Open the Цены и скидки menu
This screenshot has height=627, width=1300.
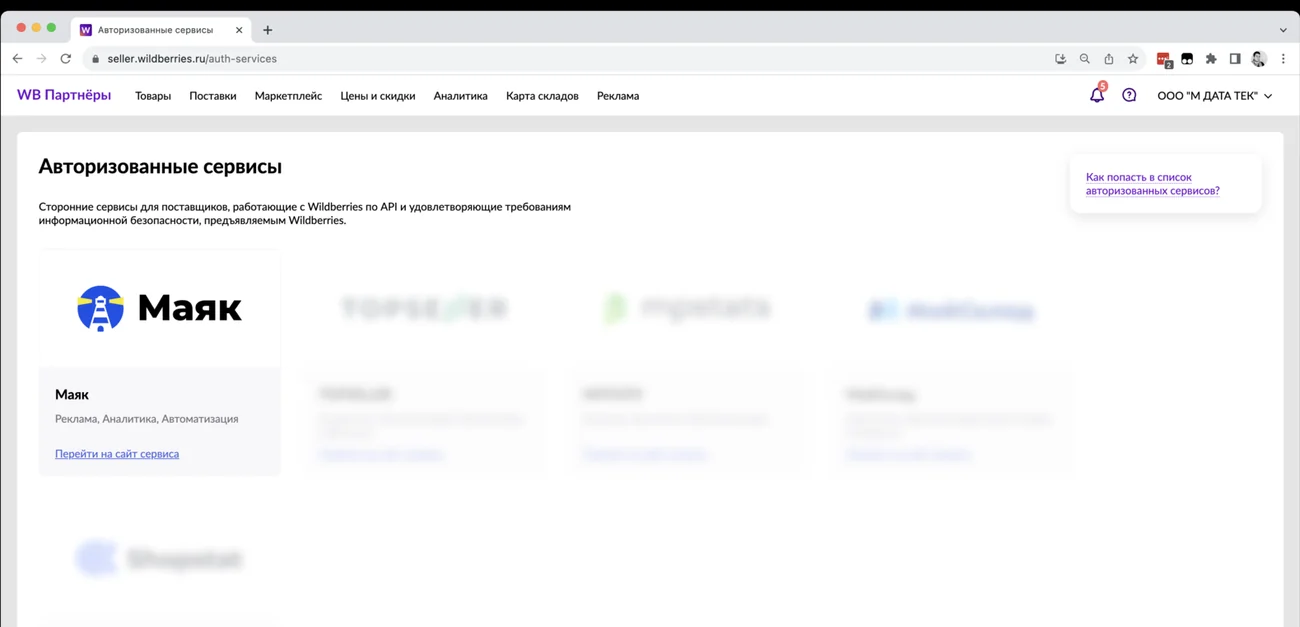378,96
